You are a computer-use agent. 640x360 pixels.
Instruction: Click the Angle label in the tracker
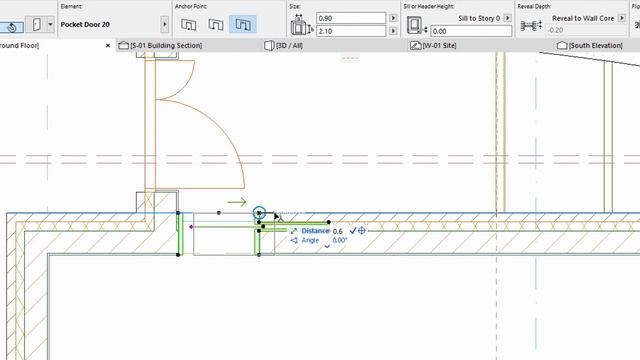point(310,240)
